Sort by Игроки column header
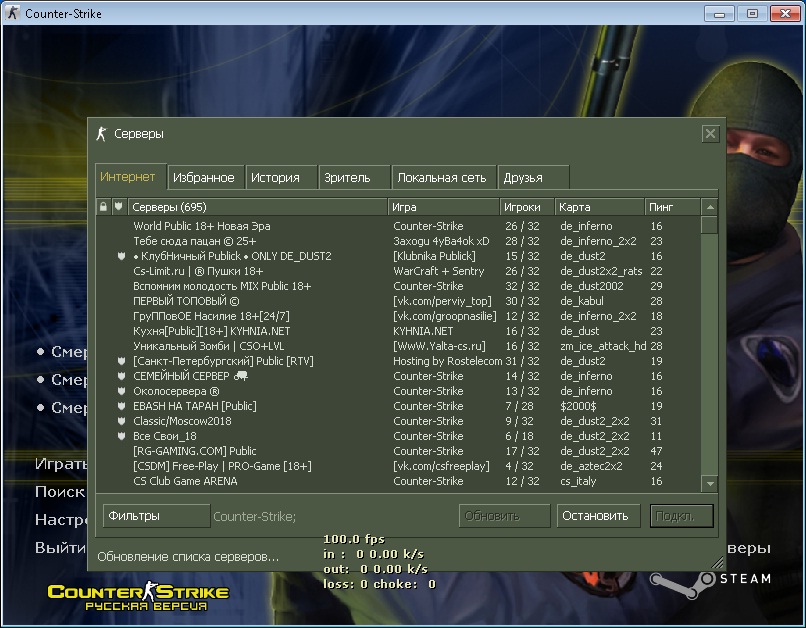 coord(527,207)
